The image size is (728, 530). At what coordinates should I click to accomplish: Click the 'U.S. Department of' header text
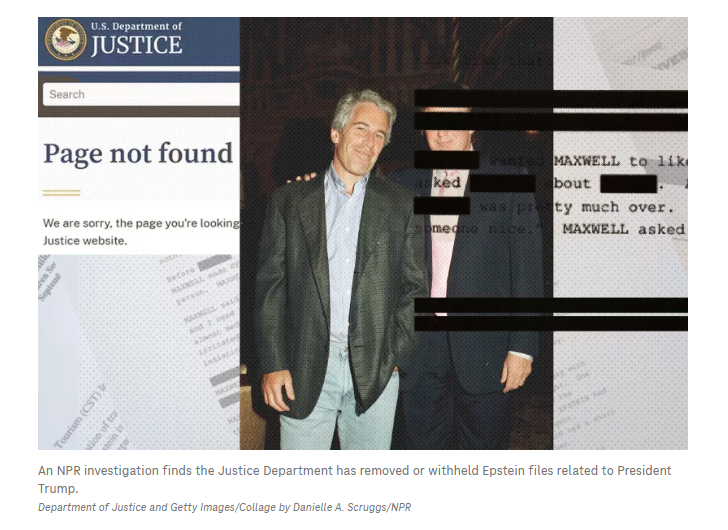pos(136,26)
